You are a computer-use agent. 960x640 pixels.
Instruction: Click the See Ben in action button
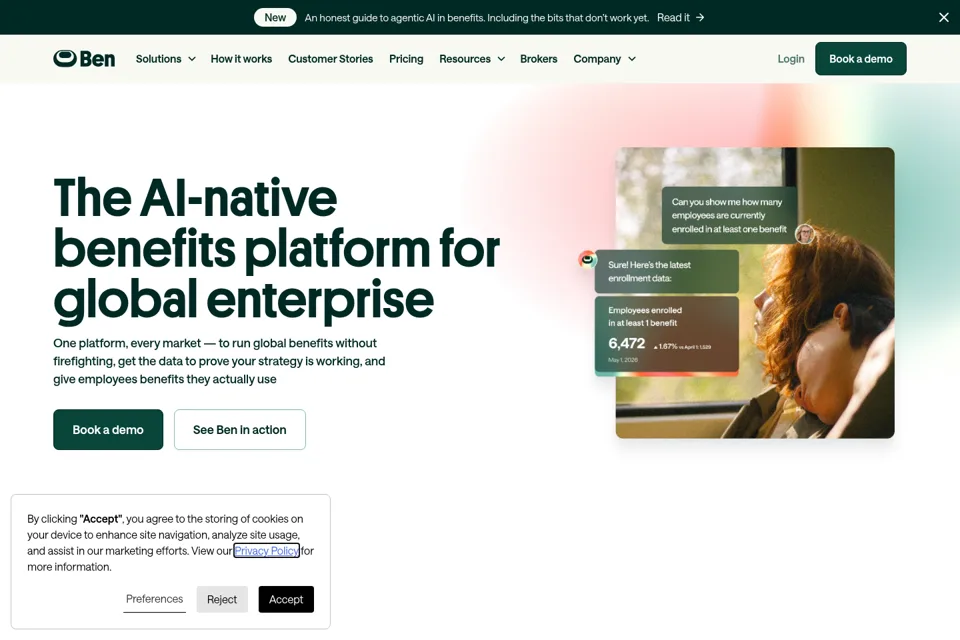click(x=239, y=429)
